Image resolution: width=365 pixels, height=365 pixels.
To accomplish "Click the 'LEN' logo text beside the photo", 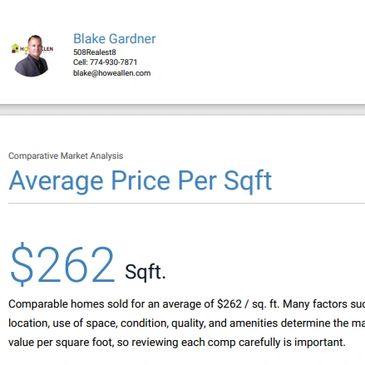I will click(x=48, y=49).
